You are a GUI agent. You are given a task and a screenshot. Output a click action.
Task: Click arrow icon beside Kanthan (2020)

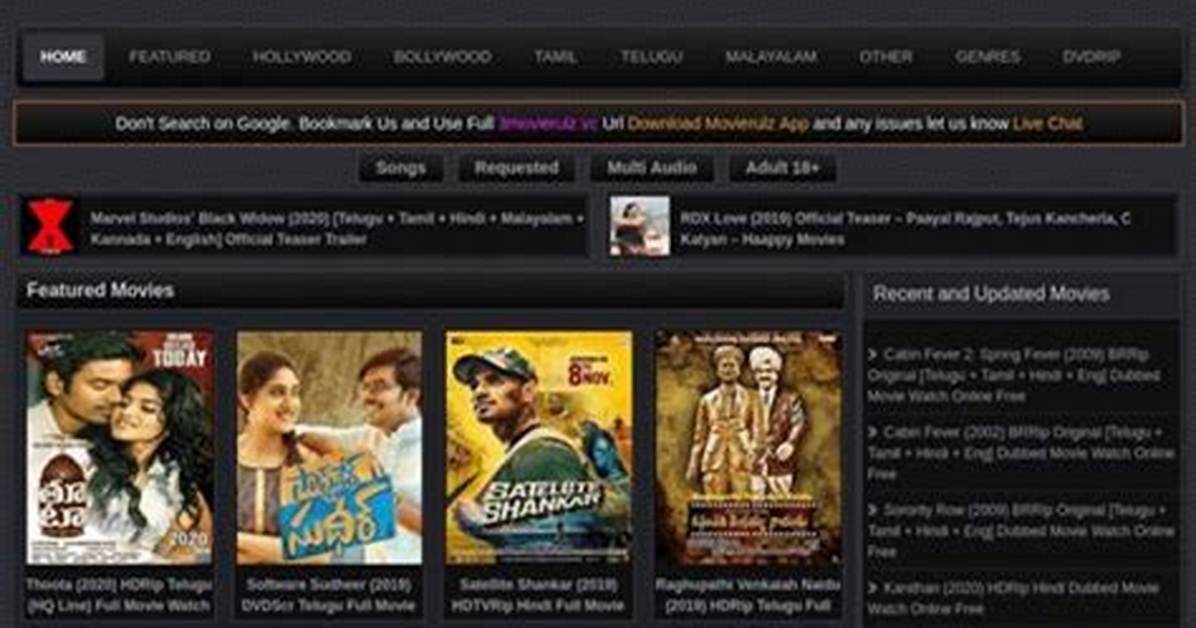pyautogui.click(x=873, y=588)
